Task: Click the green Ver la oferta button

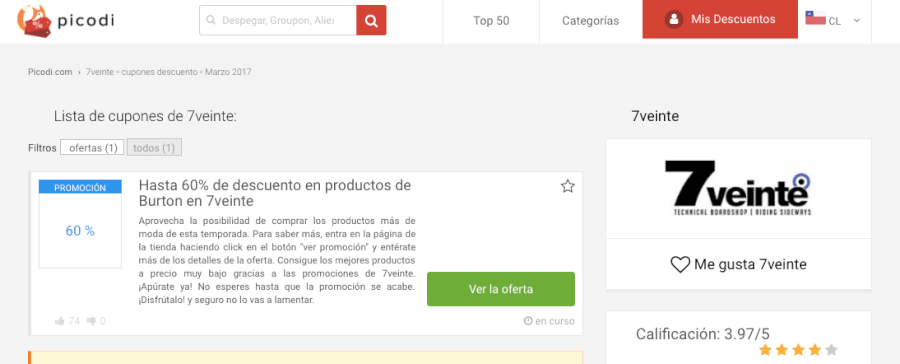Action: [501, 289]
